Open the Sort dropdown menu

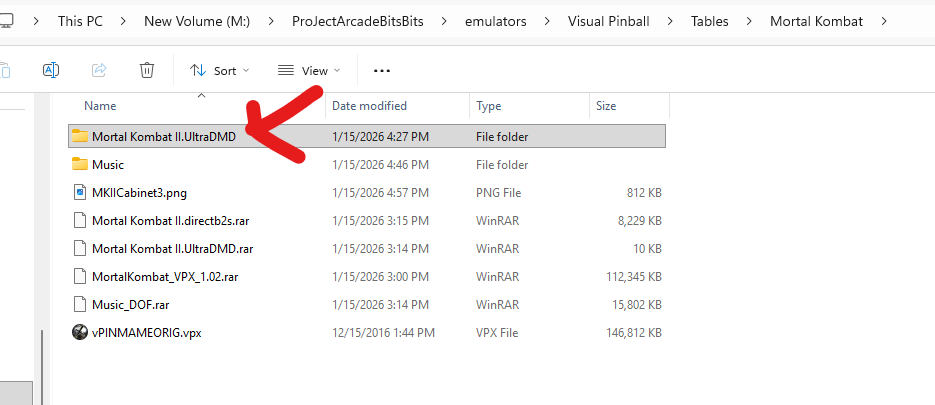[x=219, y=70]
